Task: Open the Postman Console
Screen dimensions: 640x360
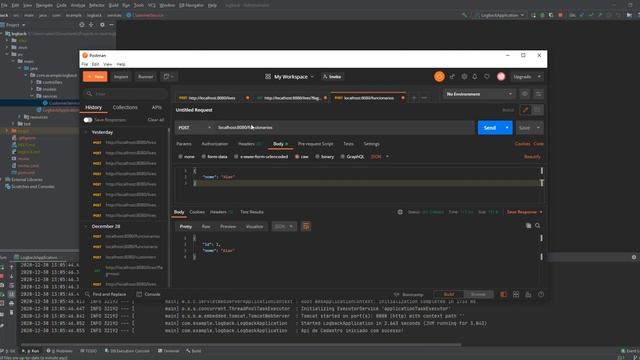Action: click(x=148, y=294)
